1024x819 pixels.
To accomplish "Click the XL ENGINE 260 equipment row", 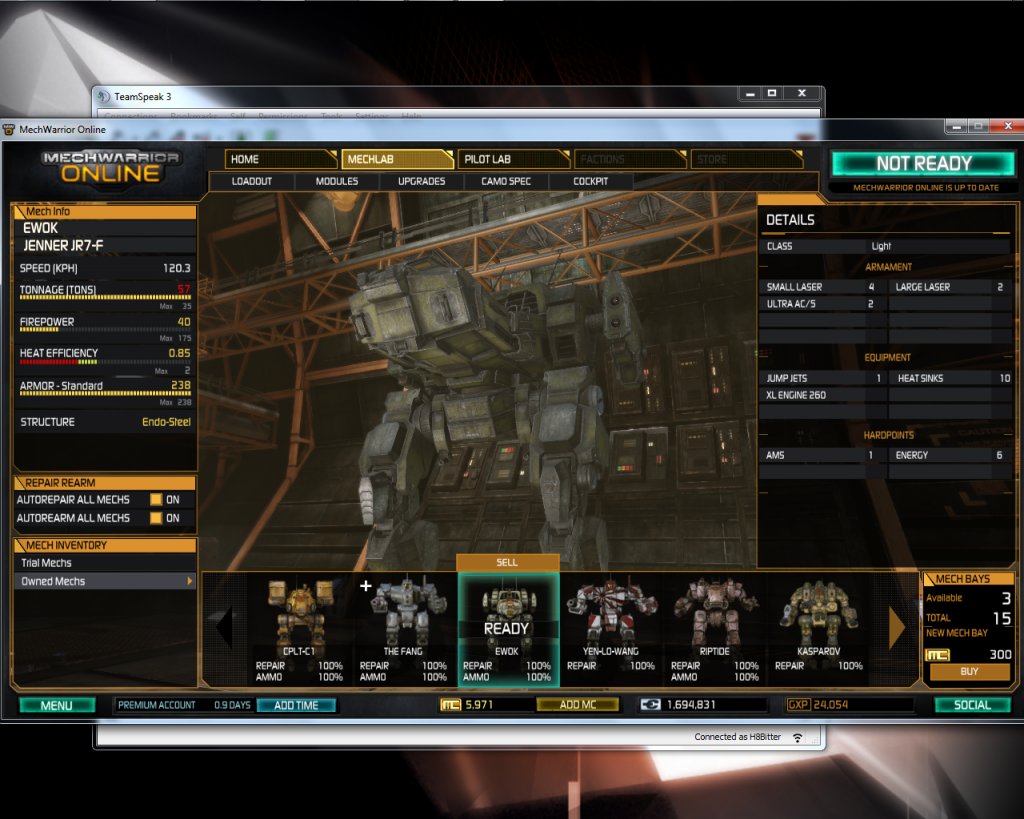I will click(x=822, y=395).
